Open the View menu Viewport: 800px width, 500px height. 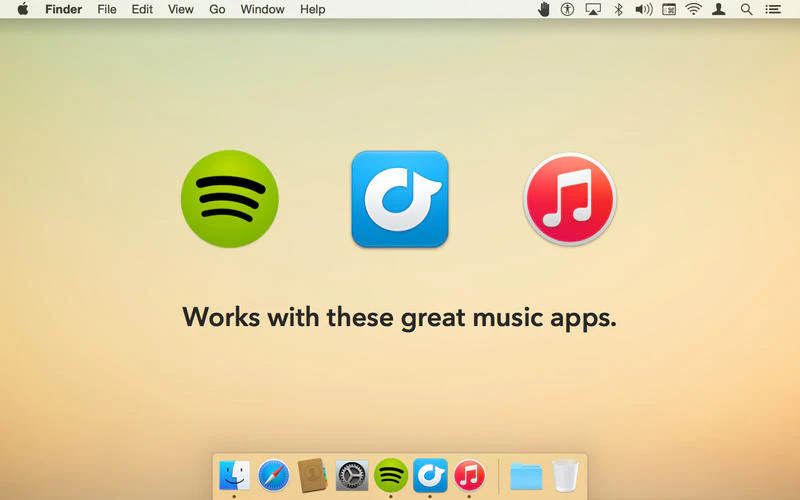[x=181, y=9]
